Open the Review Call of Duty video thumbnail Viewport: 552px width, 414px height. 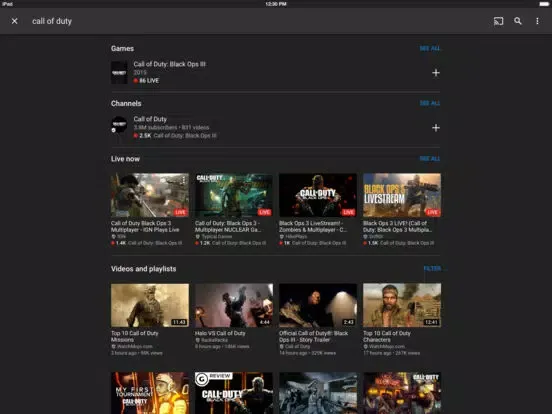click(234, 393)
